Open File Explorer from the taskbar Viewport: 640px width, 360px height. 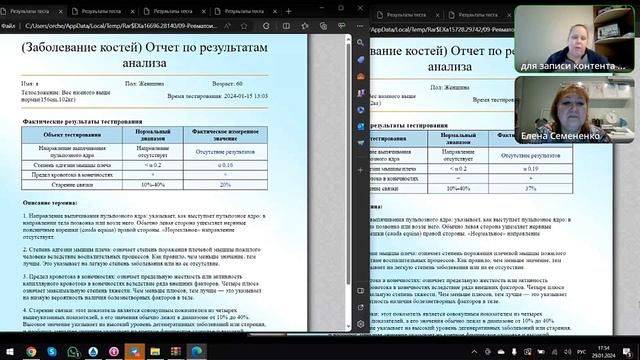[x=155, y=351]
